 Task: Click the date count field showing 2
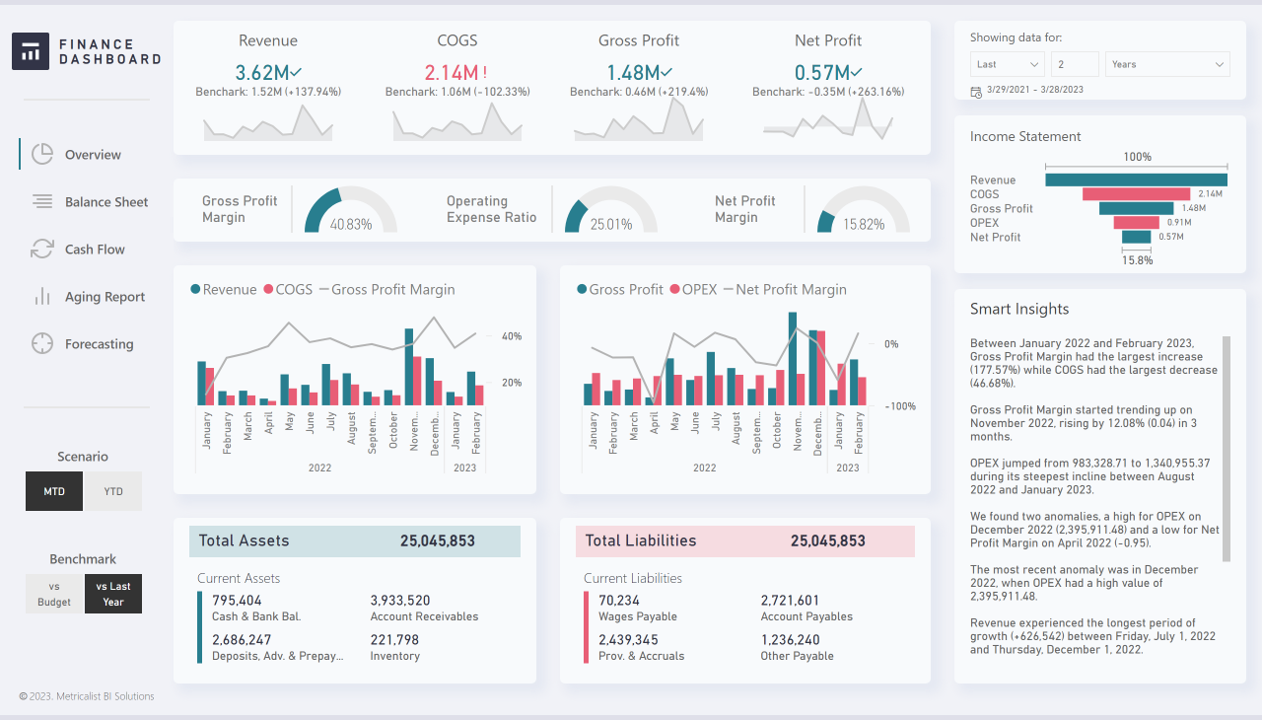coord(1074,64)
